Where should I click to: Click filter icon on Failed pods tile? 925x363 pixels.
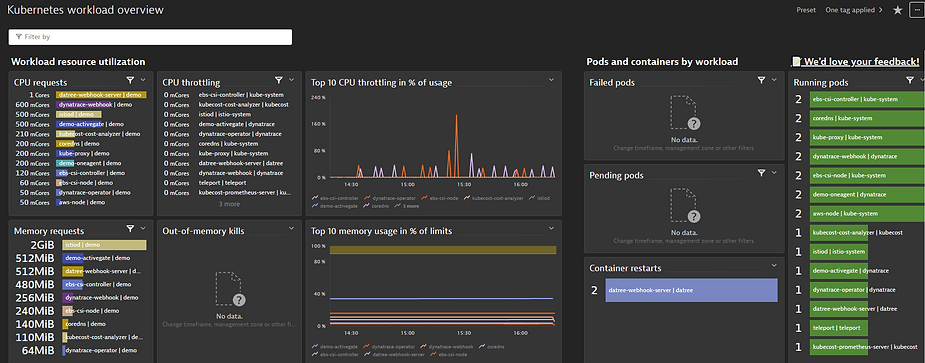point(762,80)
